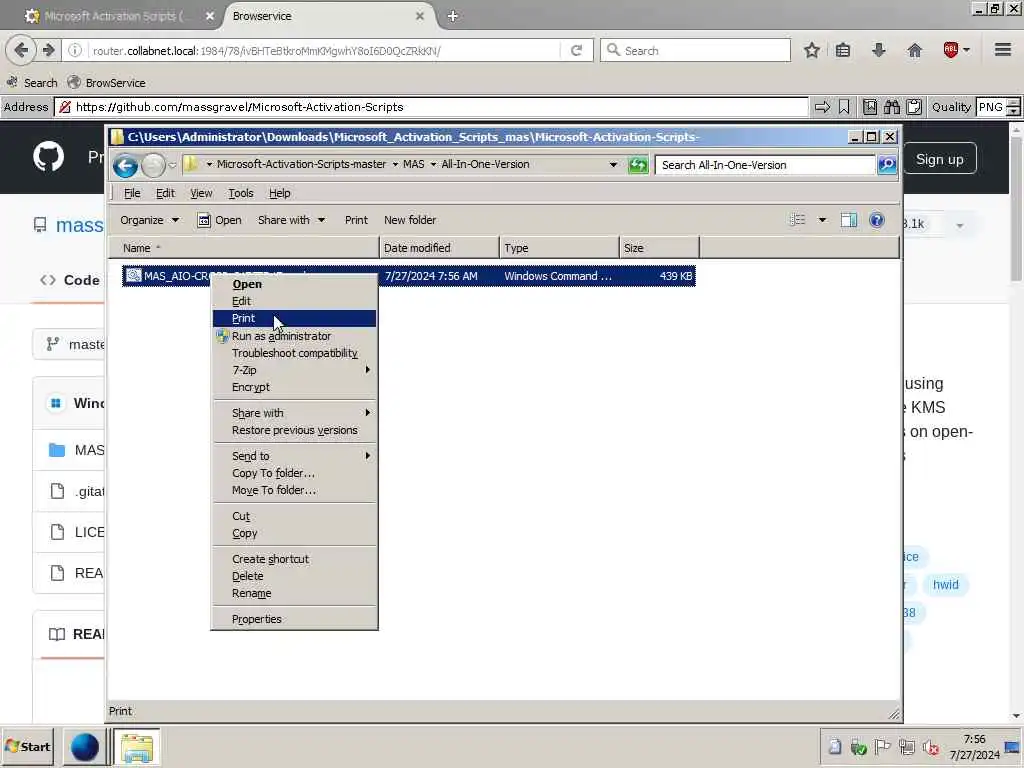The height and width of the screenshot is (768, 1024).
Task: Click the GitHub Sign up button
Action: (x=940, y=159)
